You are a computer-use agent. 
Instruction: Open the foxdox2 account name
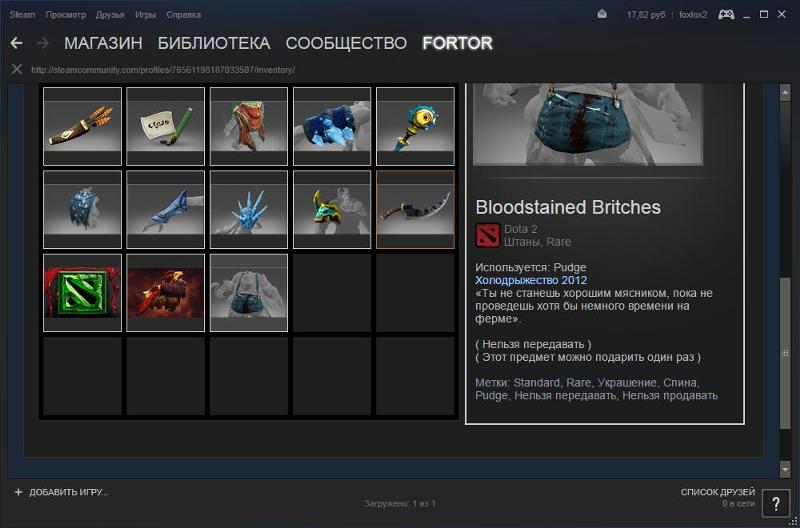click(x=693, y=15)
